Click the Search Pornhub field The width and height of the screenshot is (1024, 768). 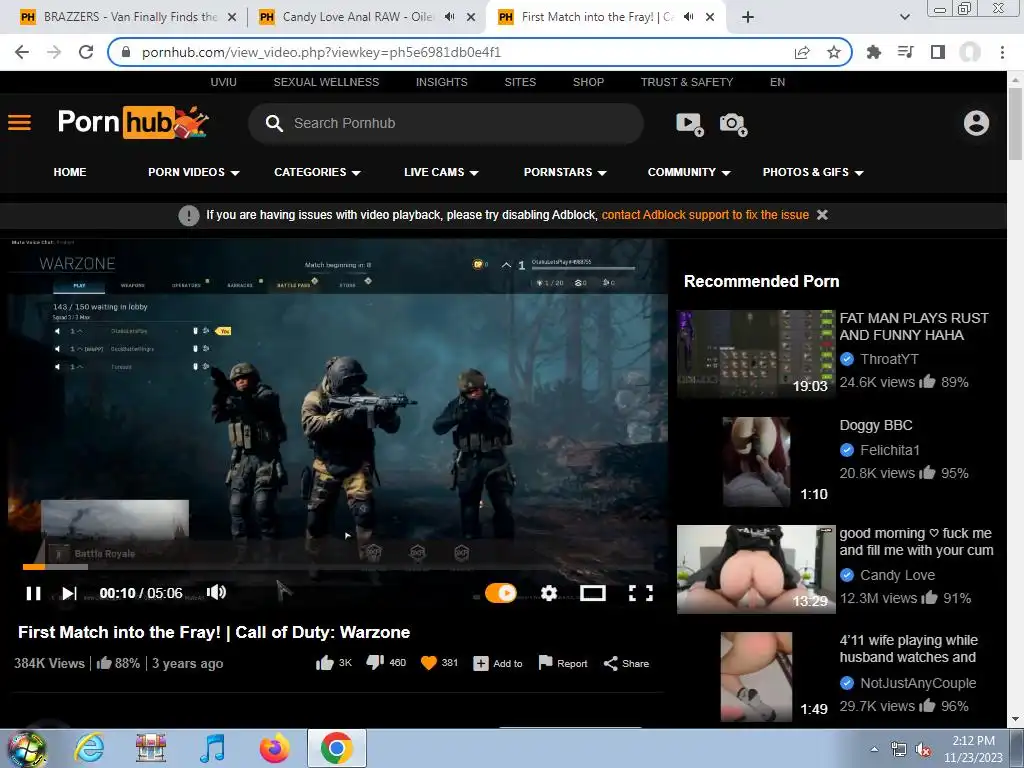(446, 123)
